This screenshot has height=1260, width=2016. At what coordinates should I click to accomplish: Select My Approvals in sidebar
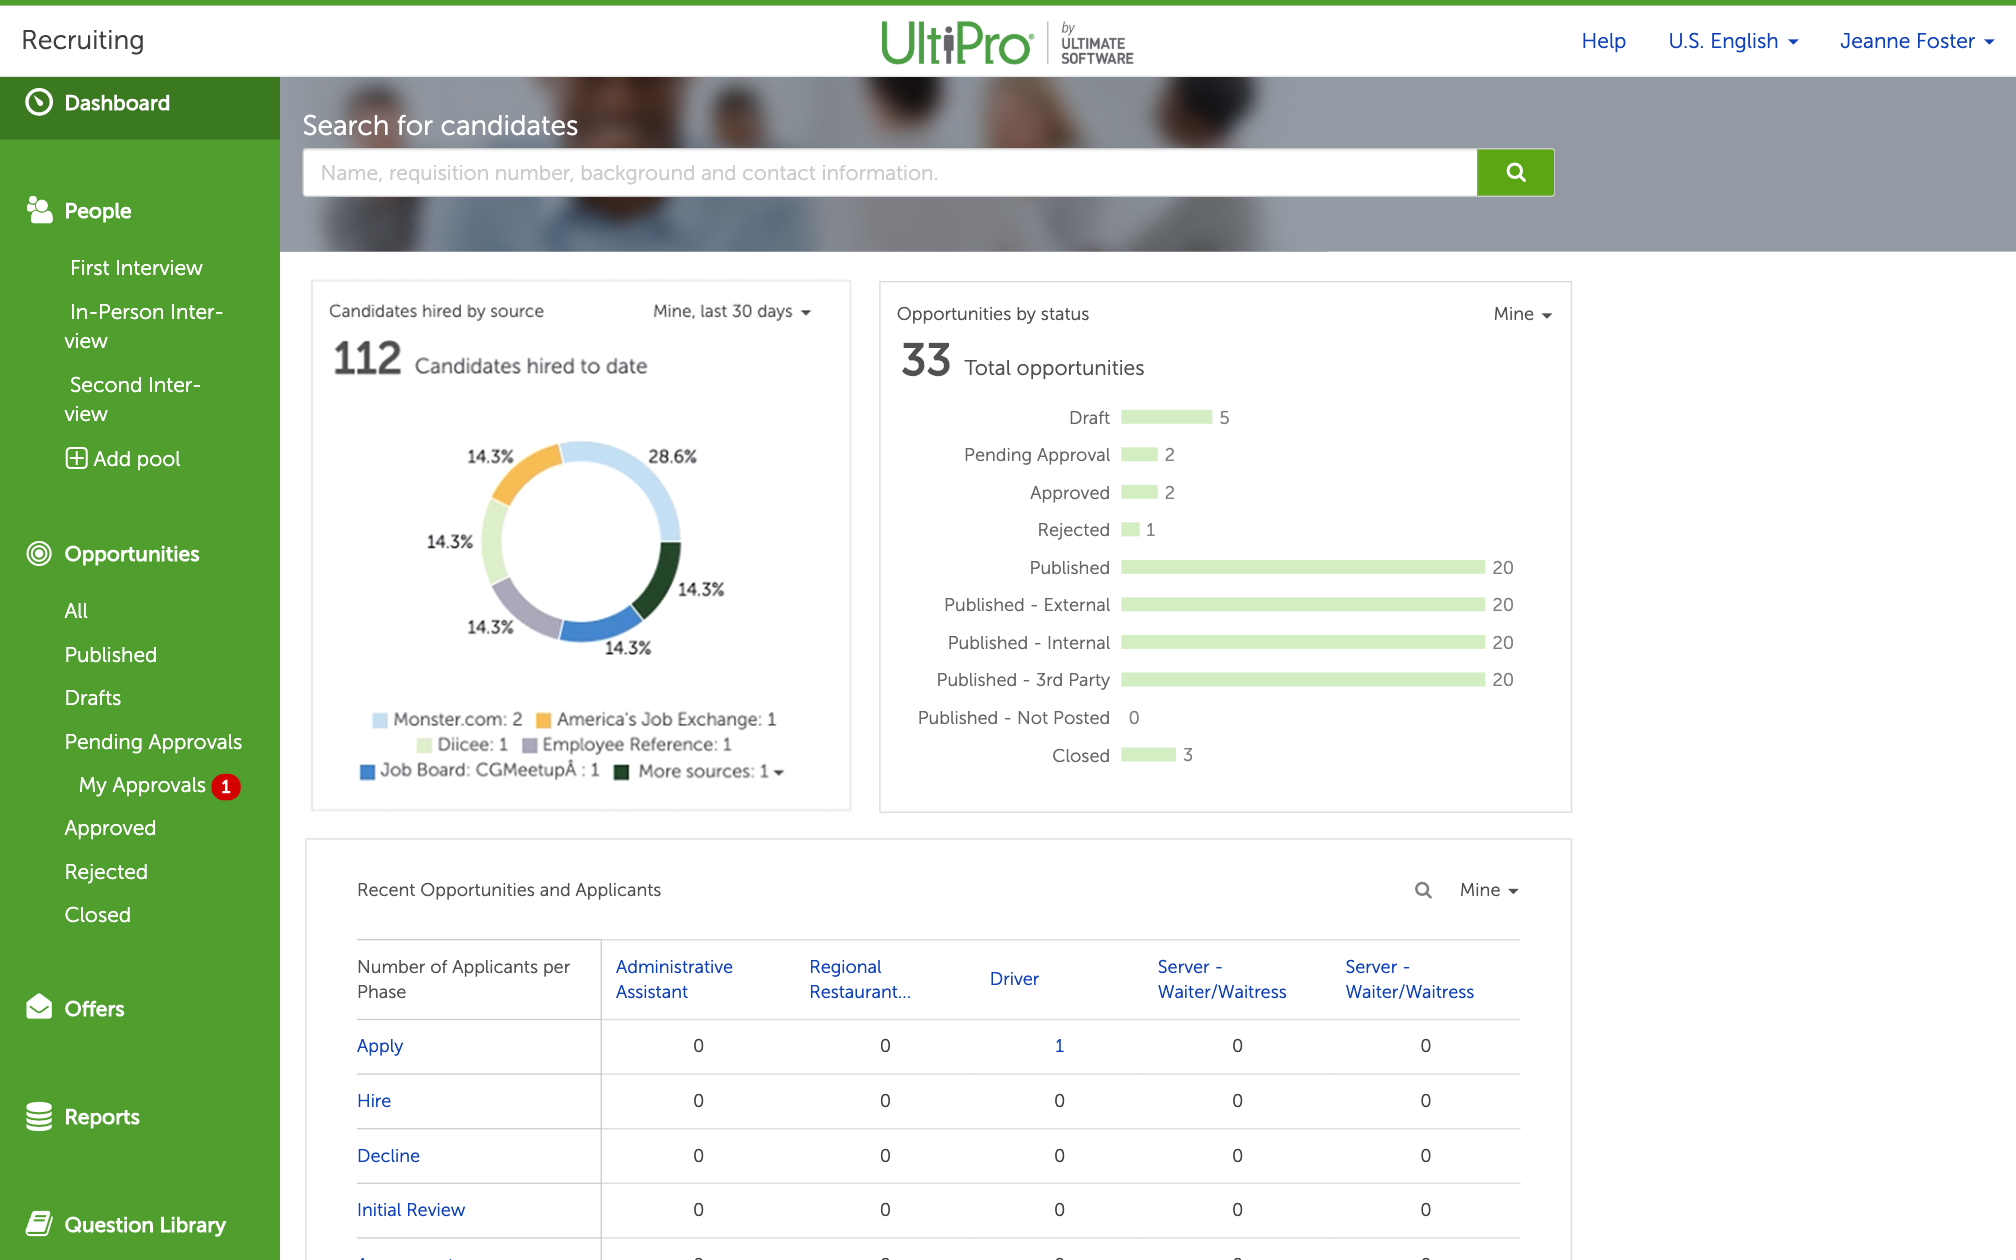tap(142, 785)
